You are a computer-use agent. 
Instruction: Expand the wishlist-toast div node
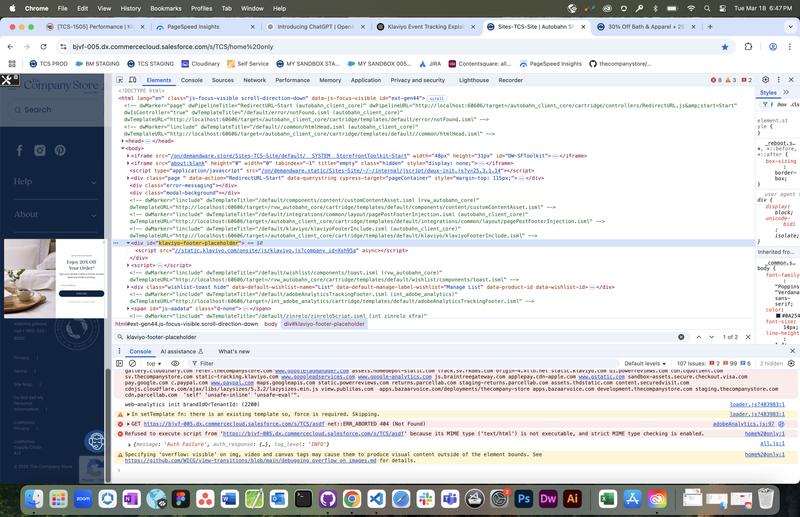128,287
